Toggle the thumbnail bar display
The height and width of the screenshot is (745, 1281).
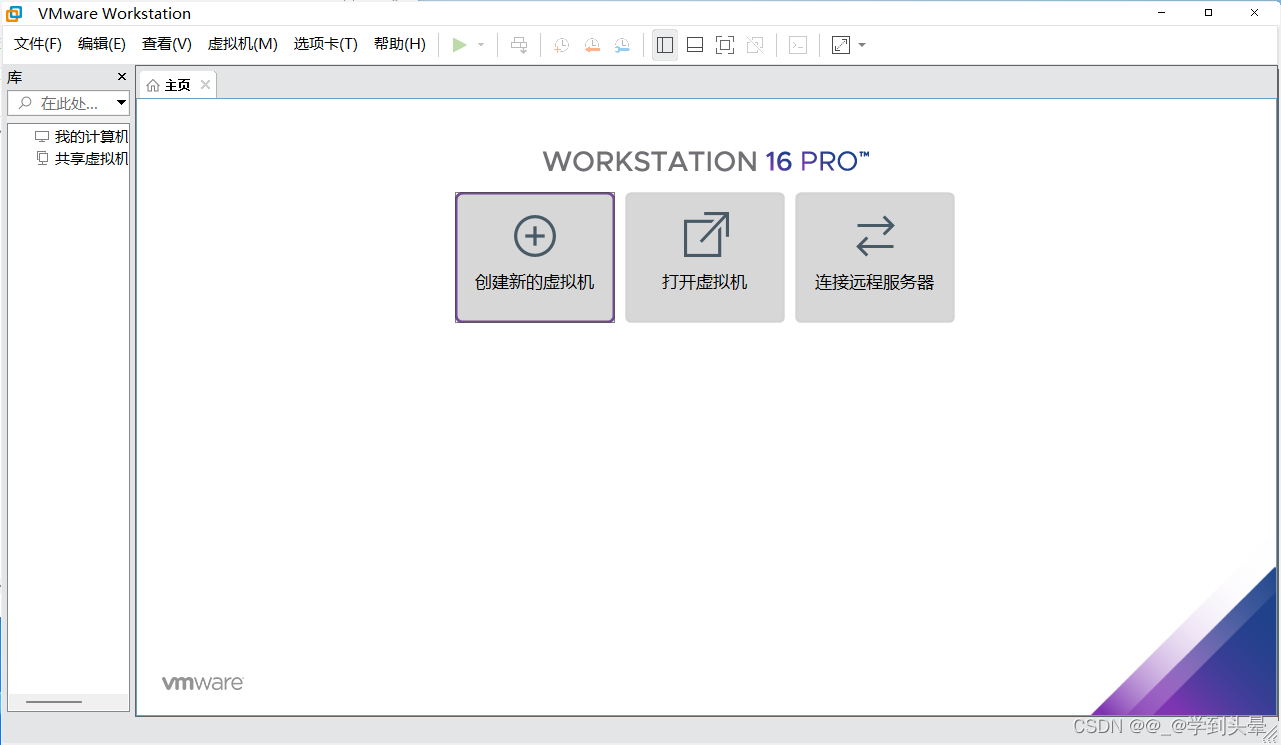point(694,45)
